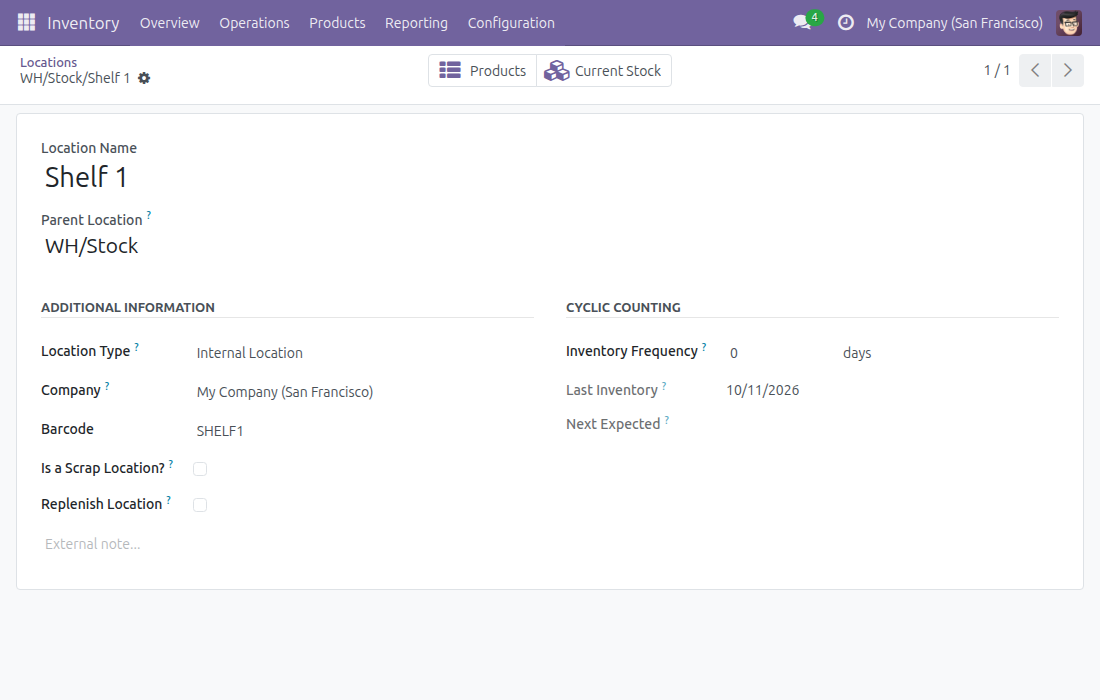
Task: Open the gear actions menu for Shelf 1
Action: (x=144, y=78)
